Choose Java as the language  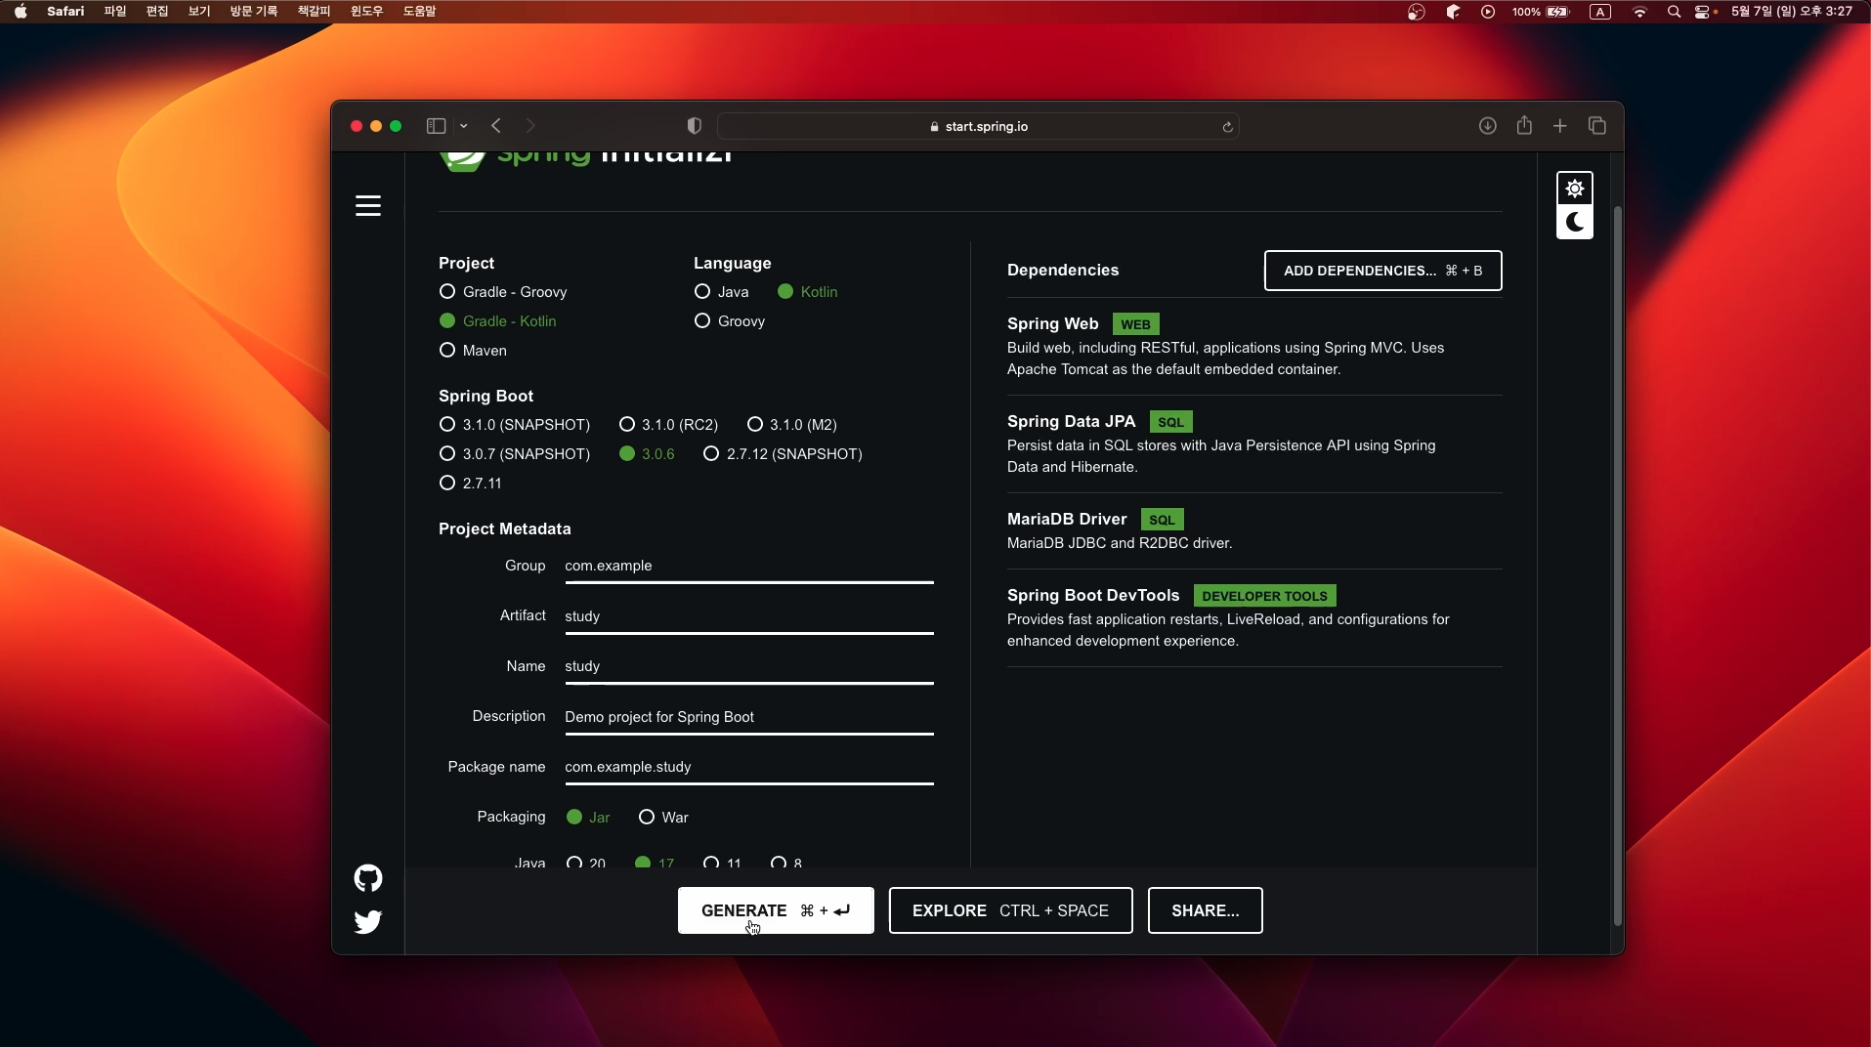(x=721, y=291)
